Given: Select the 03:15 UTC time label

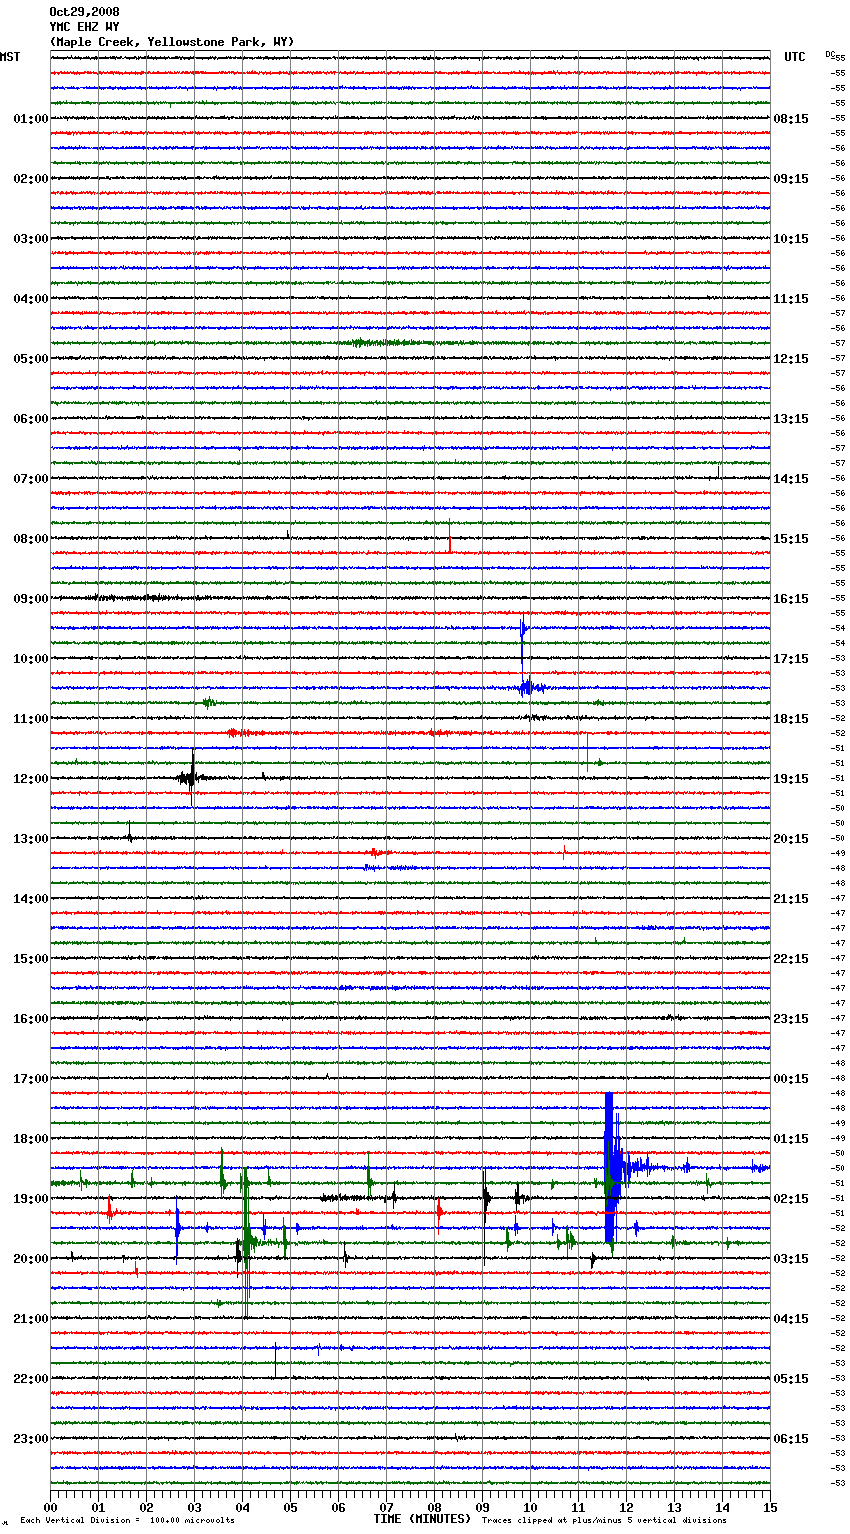Looking at the screenshot, I should click(791, 1259).
